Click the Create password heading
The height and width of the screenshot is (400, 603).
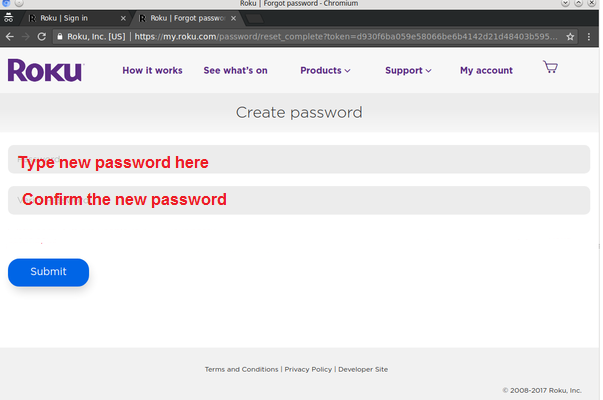coord(299,113)
